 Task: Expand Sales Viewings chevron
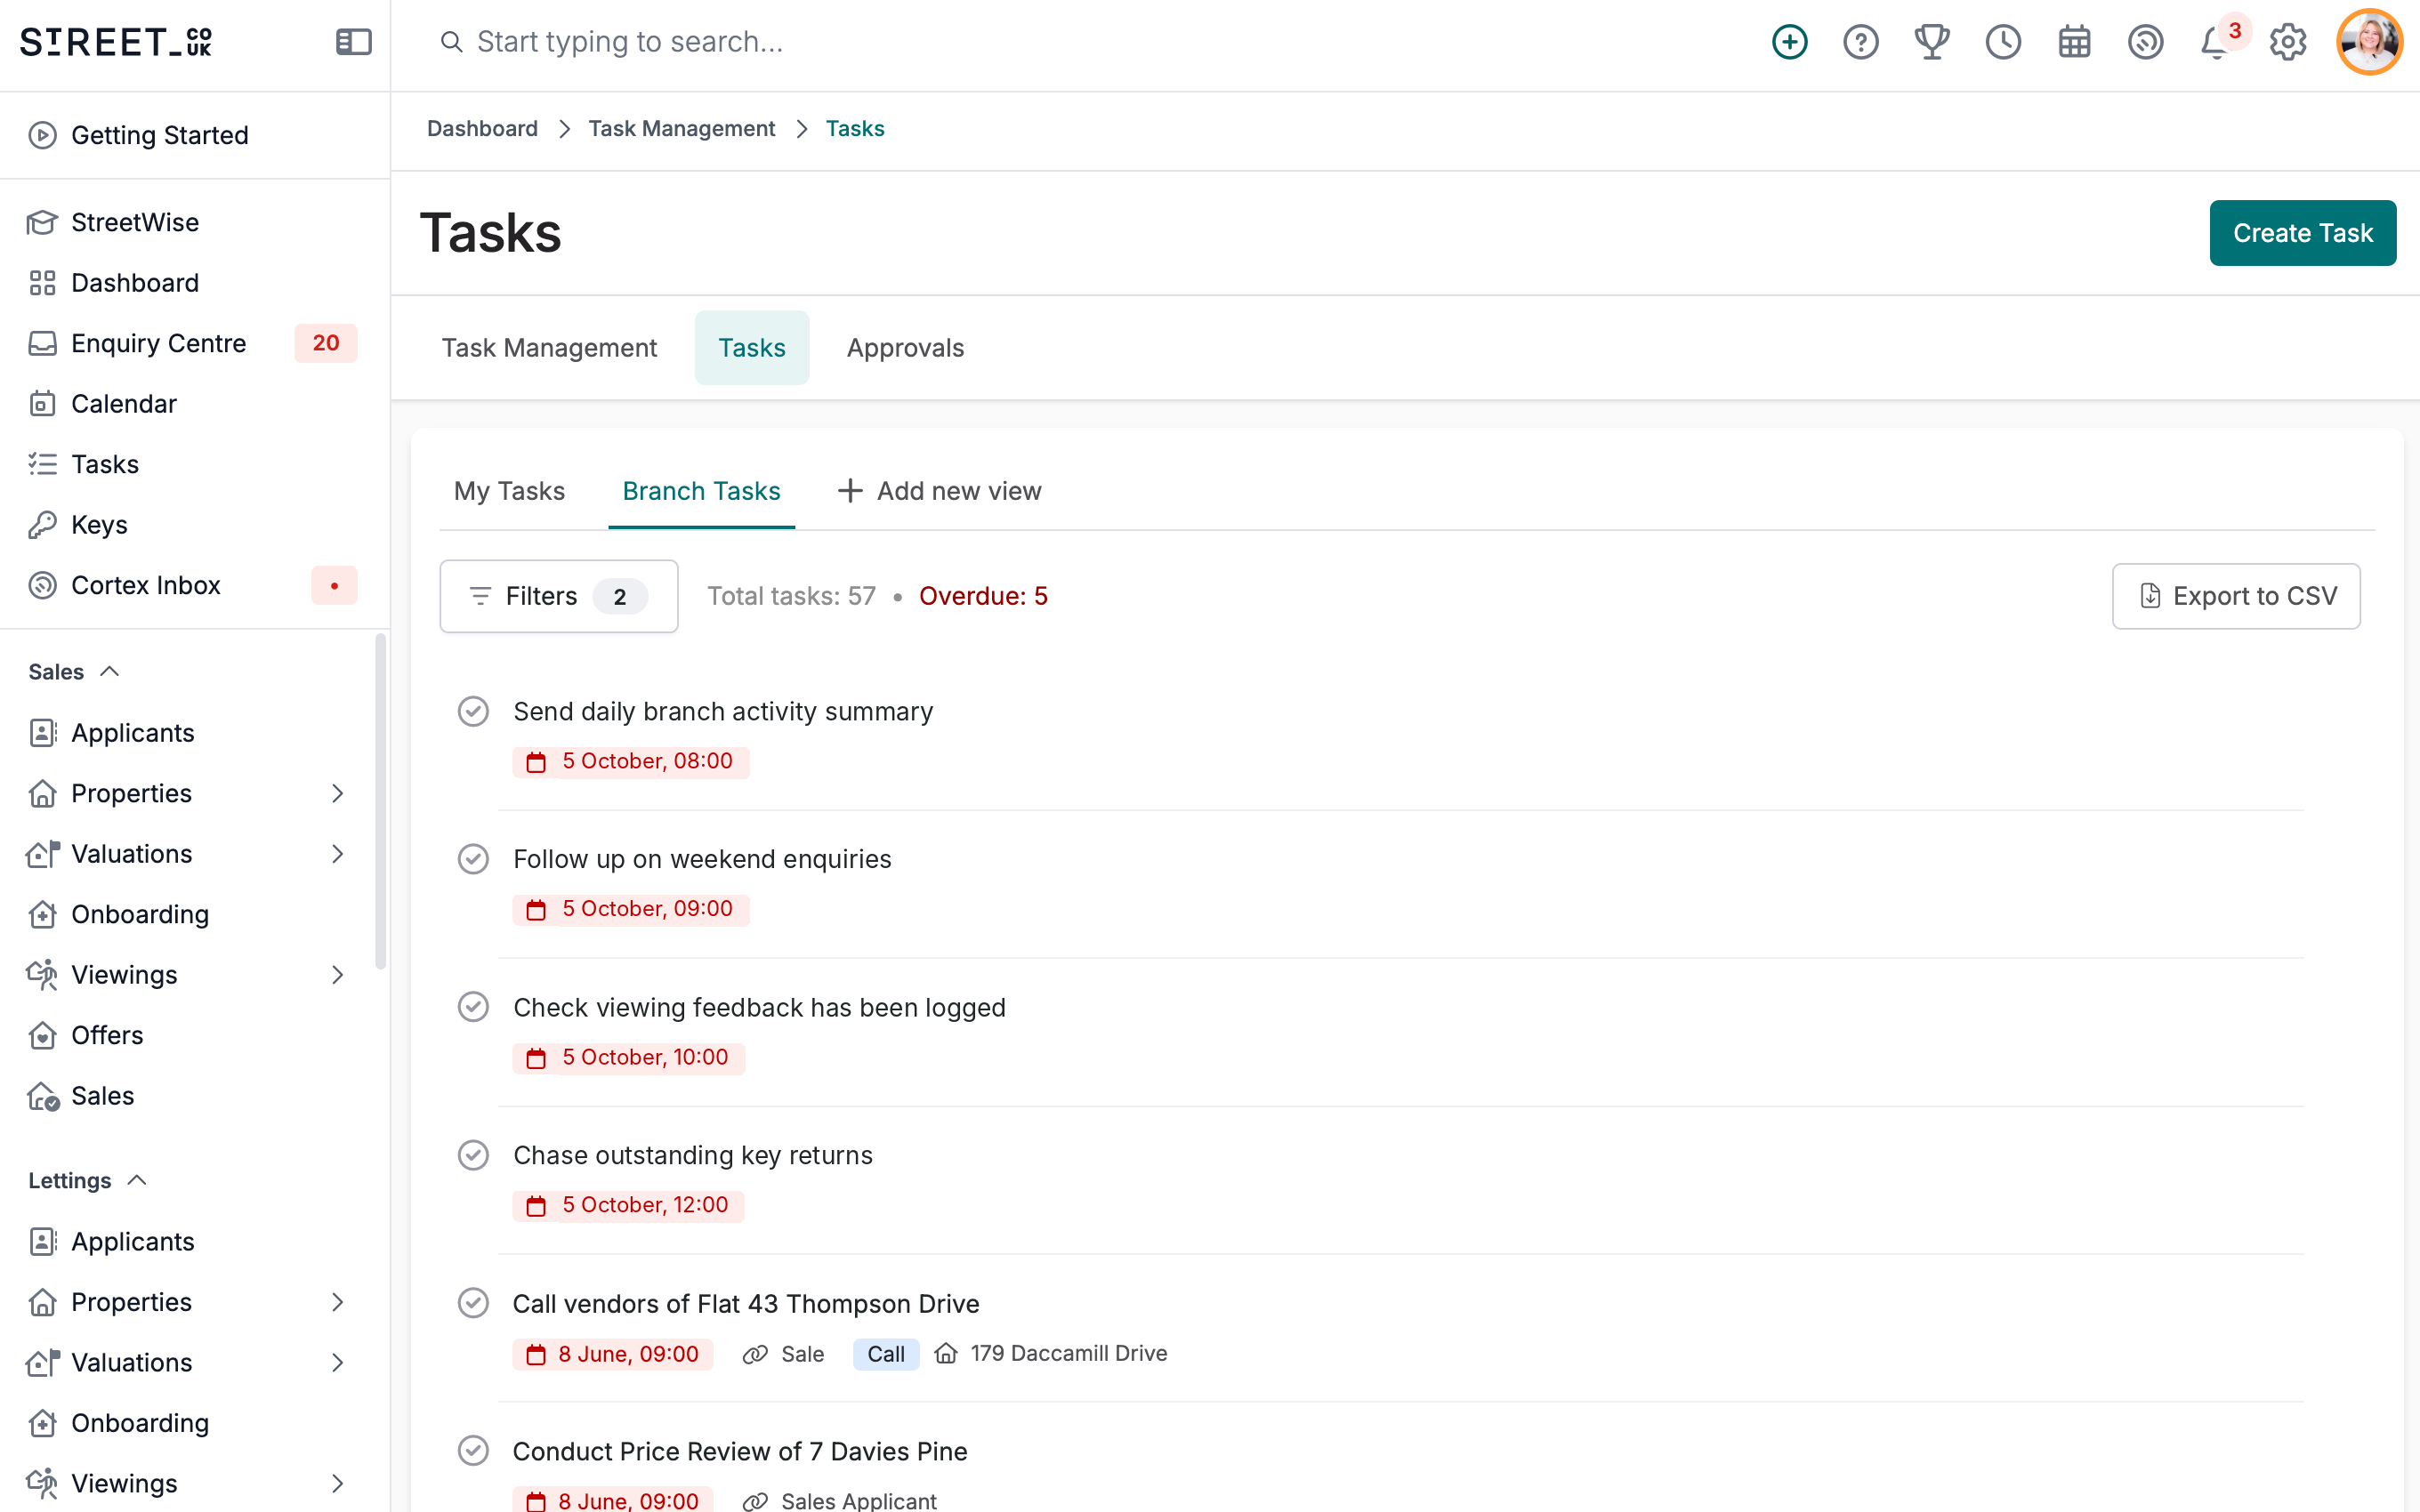coord(338,975)
